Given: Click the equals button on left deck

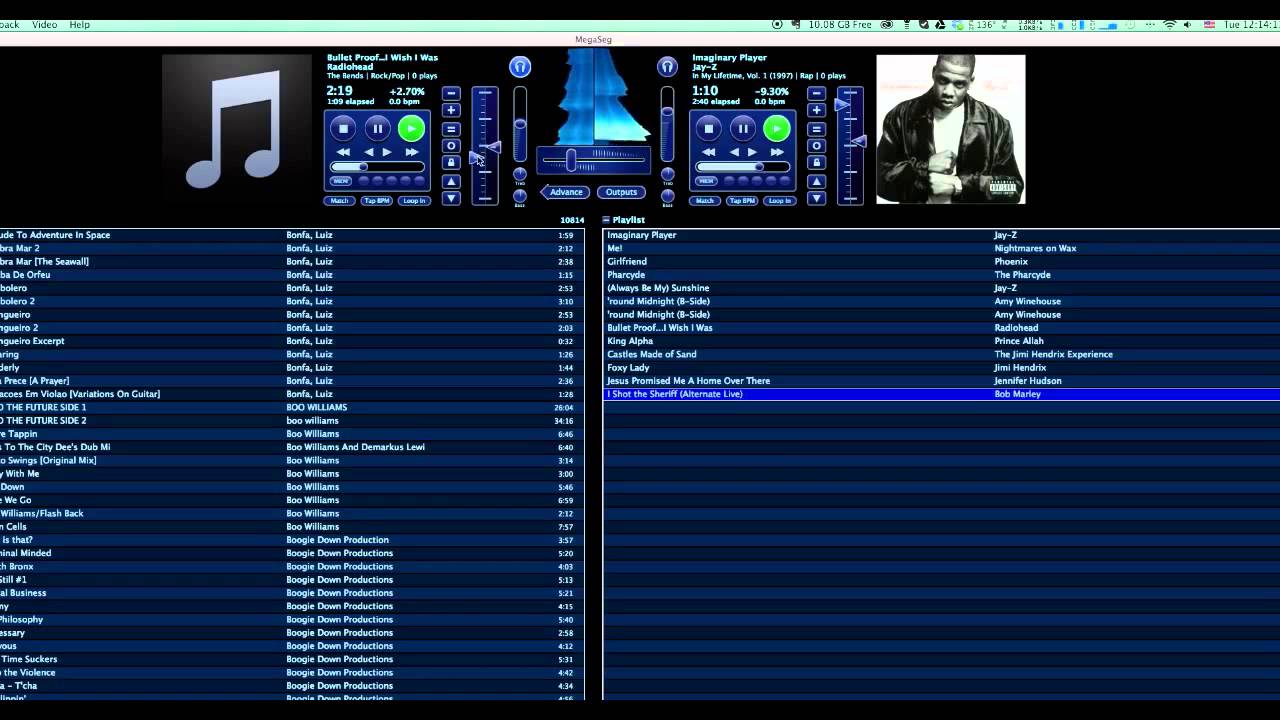Looking at the screenshot, I should [451, 129].
